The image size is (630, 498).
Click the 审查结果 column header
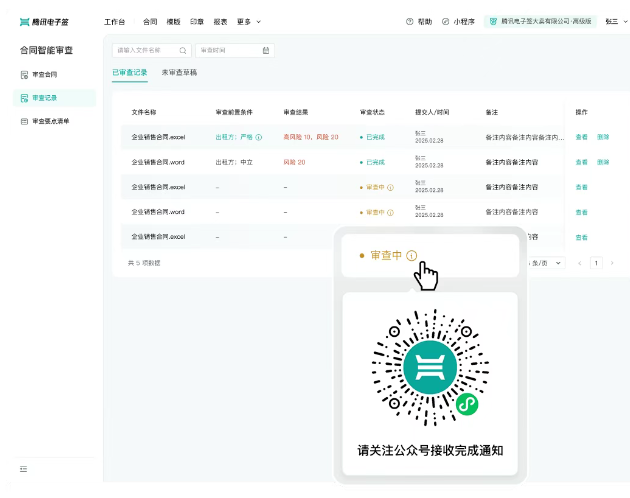tap(296, 112)
